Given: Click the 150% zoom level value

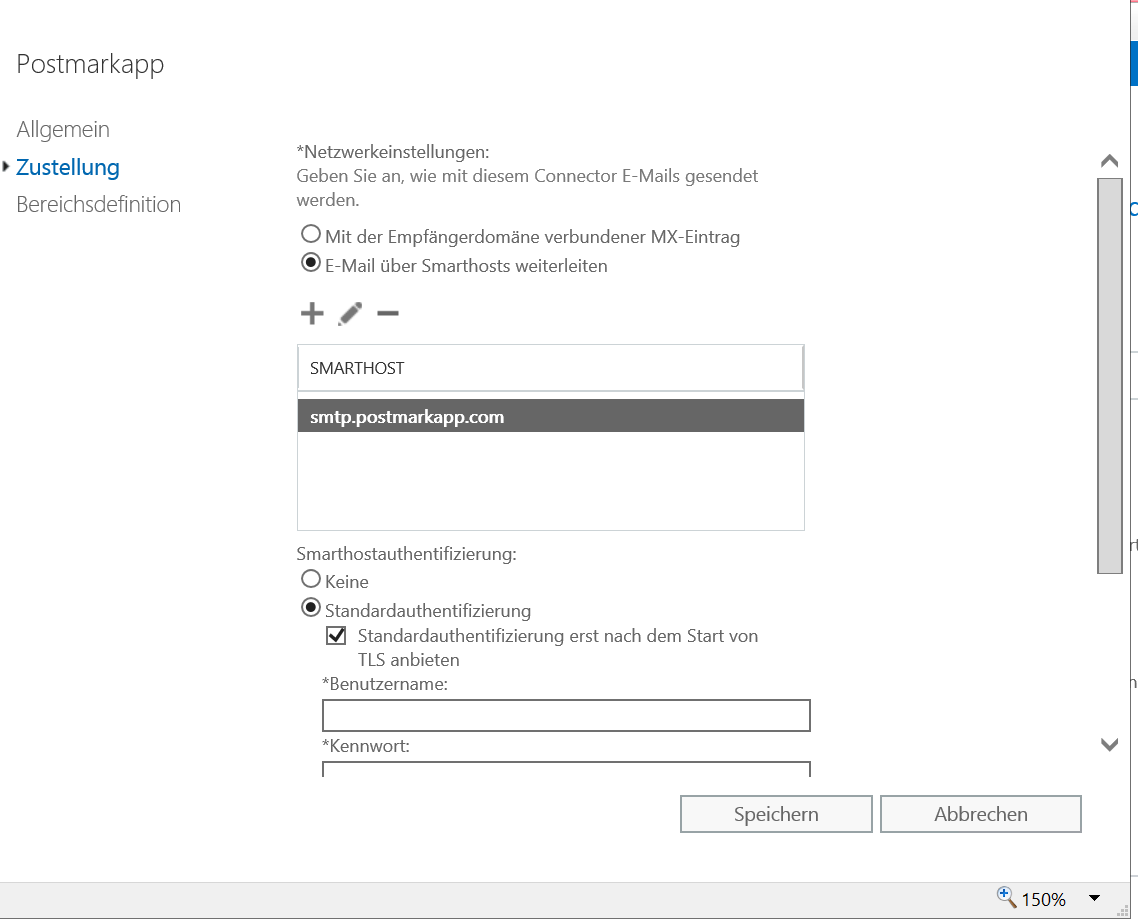Looking at the screenshot, I should click(1044, 899).
